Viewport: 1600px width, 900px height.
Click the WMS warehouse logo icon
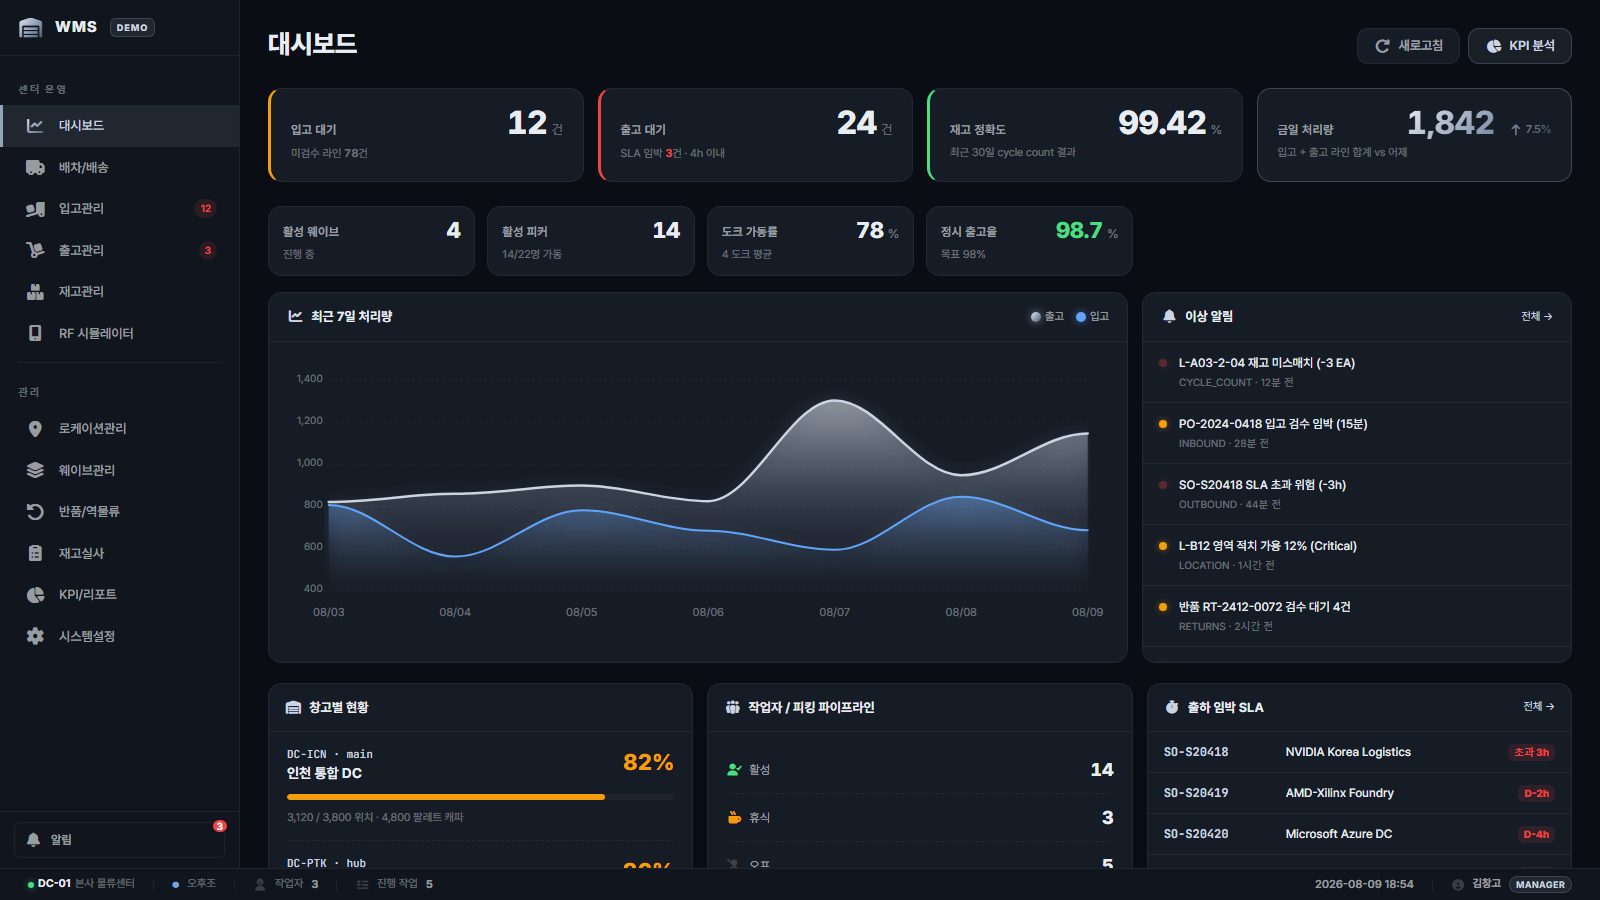[x=31, y=28]
